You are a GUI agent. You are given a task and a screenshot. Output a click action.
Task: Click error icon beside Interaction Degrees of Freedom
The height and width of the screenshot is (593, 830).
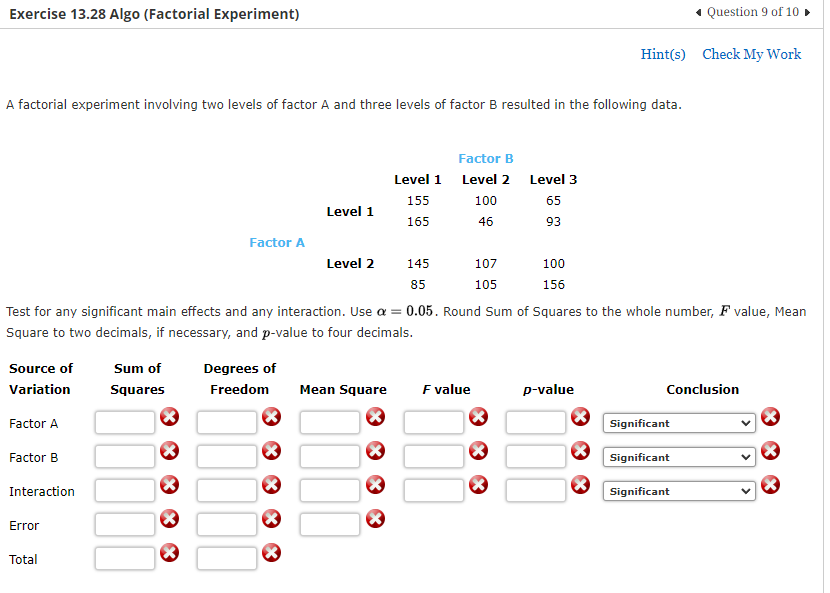[x=272, y=484]
